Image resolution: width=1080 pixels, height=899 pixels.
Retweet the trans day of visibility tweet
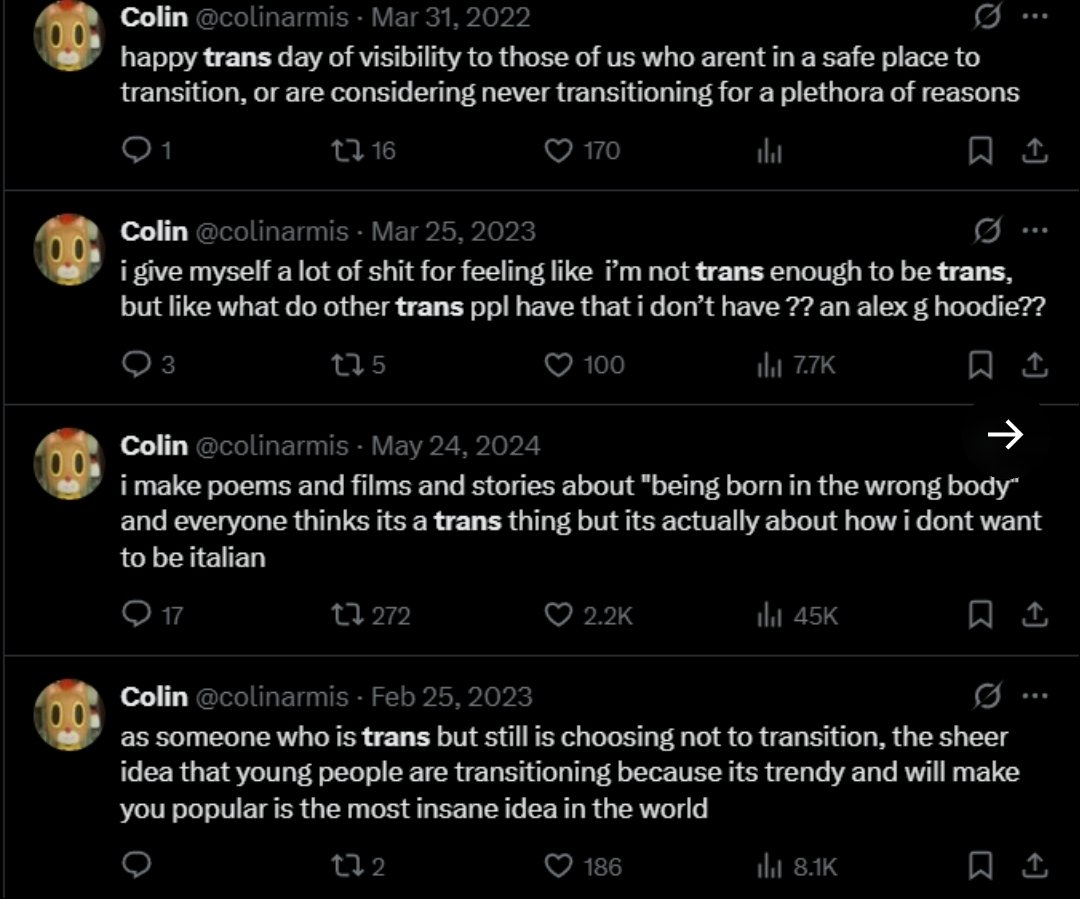pos(363,150)
